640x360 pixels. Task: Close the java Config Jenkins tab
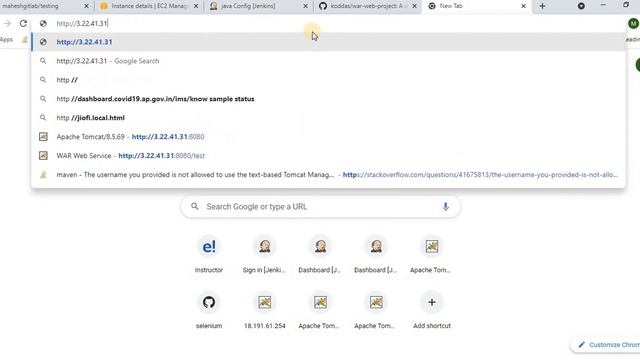click(x=305, y=6)
